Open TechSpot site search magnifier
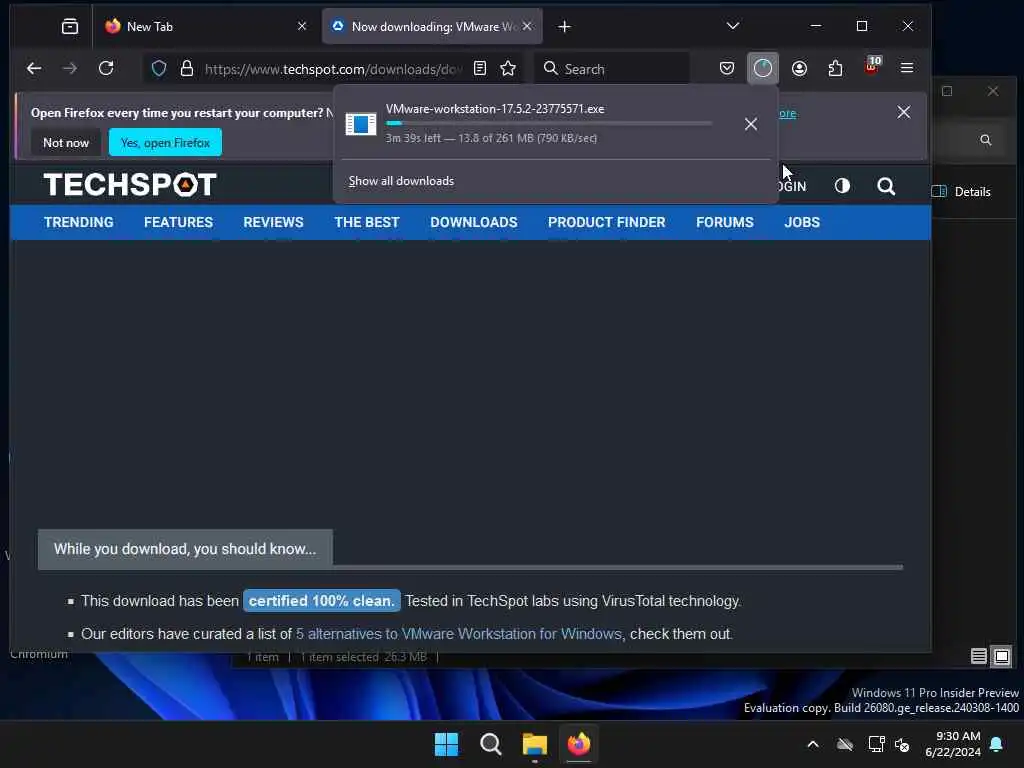1024x768 pixels. tap(886, 186)
